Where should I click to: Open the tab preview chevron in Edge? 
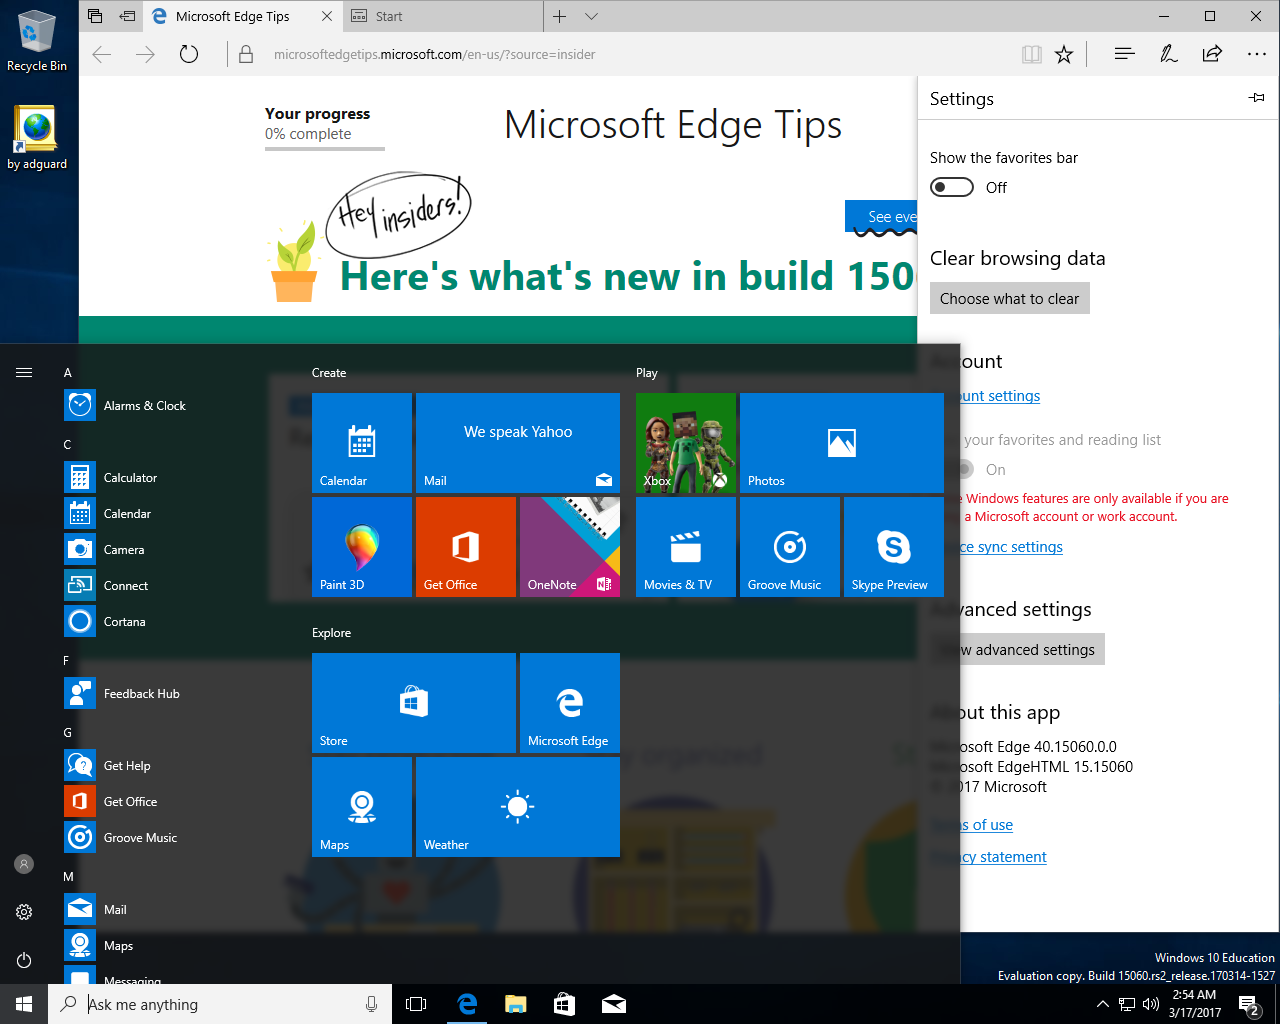click(x=591, y=16)
